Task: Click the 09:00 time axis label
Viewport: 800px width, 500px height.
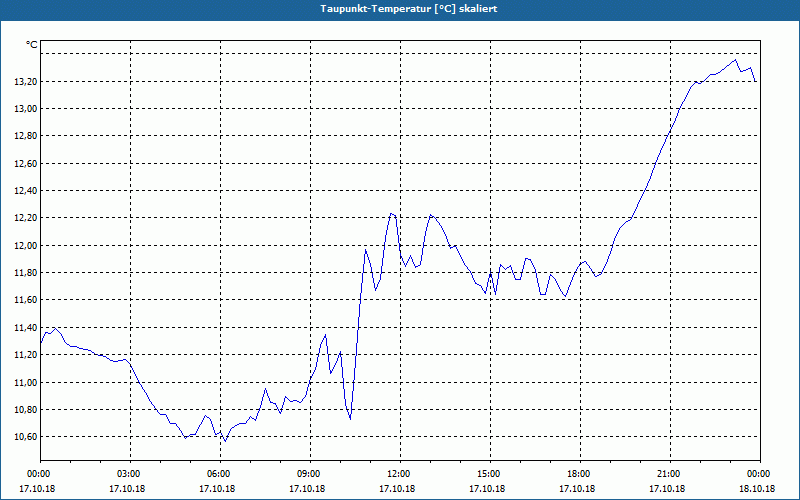Action: 310,474
